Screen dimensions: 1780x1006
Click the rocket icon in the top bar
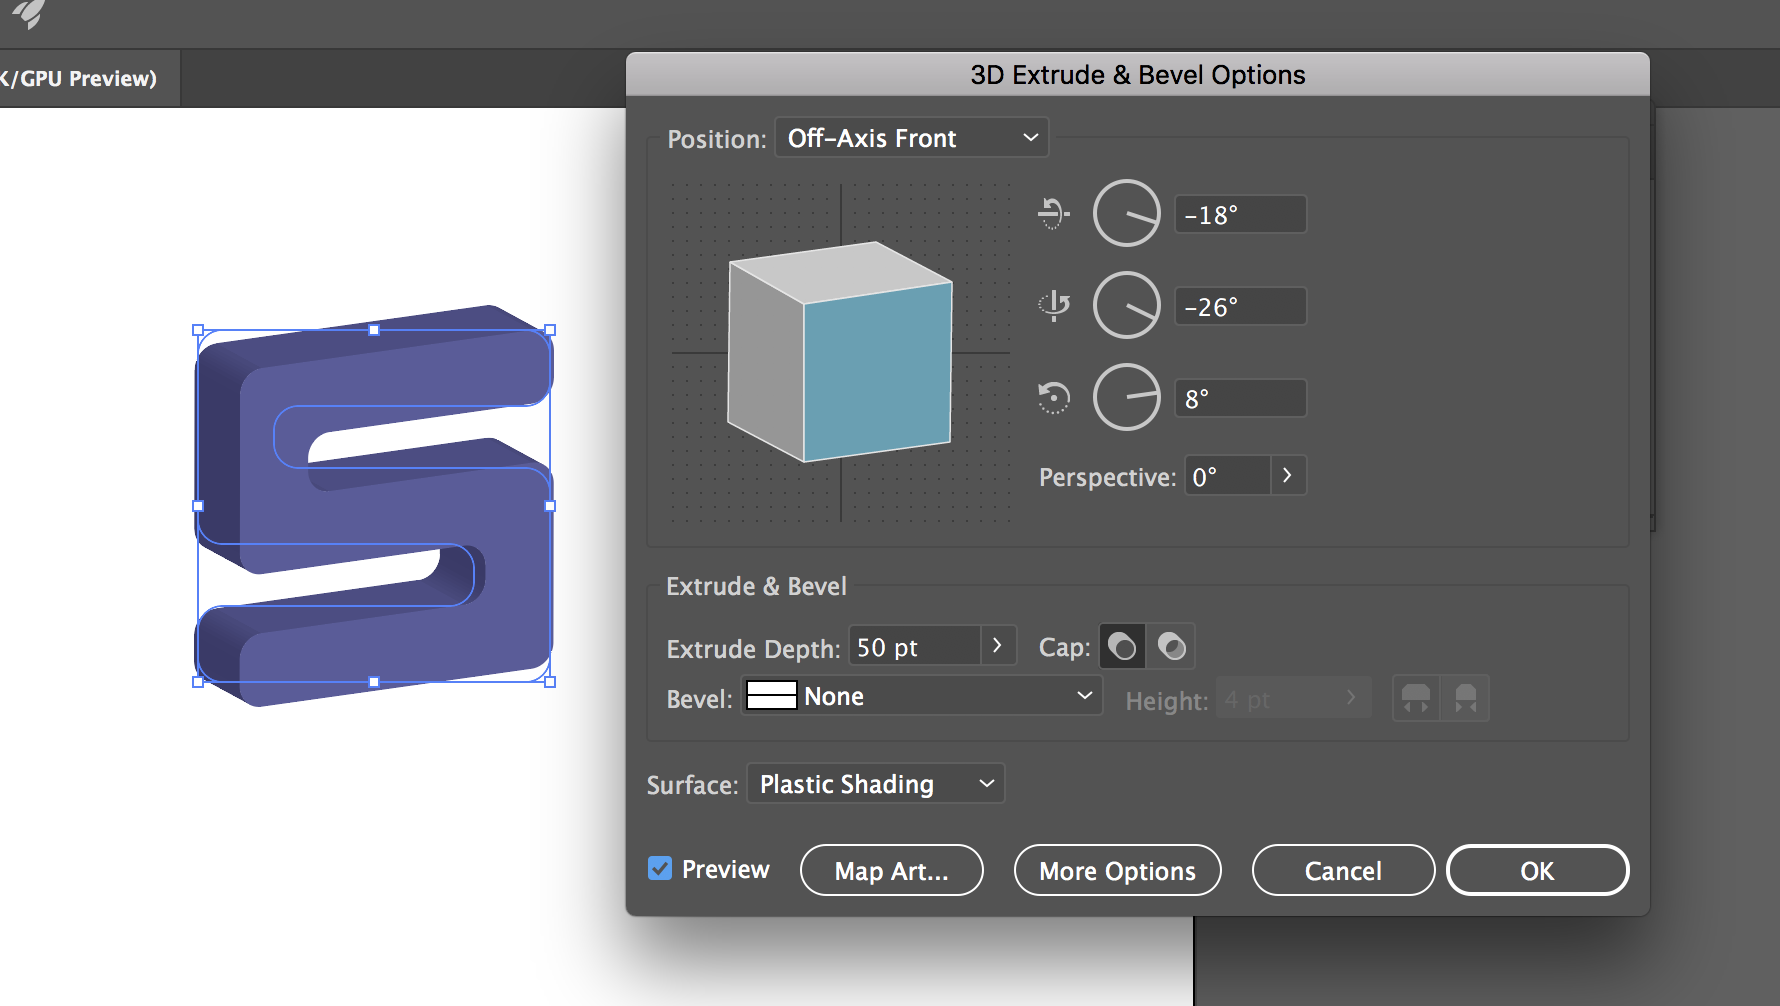30,14
